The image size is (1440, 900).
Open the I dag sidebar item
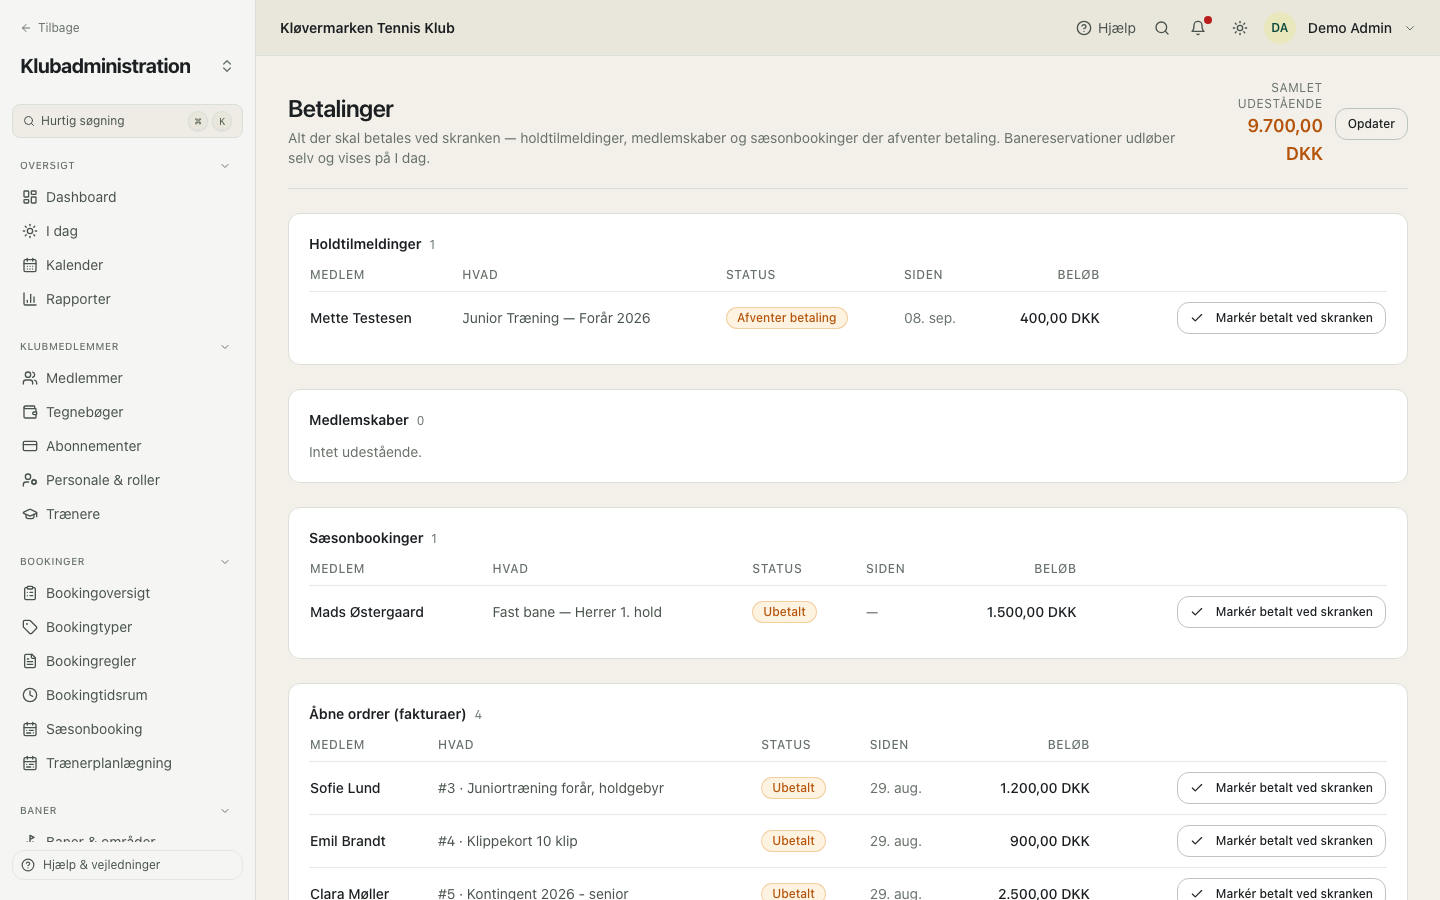127,231
